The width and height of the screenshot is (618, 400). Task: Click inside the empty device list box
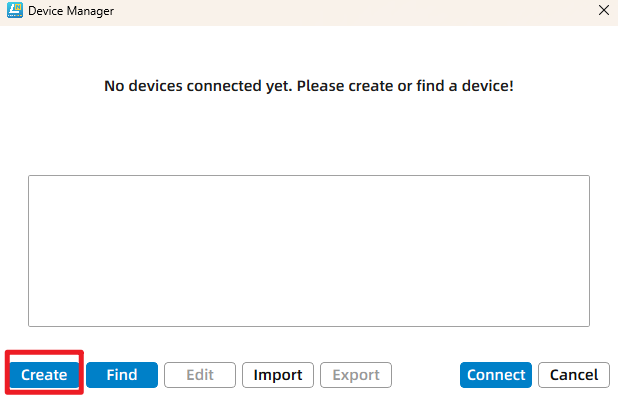pyautogui.click(x=308, y=250)
